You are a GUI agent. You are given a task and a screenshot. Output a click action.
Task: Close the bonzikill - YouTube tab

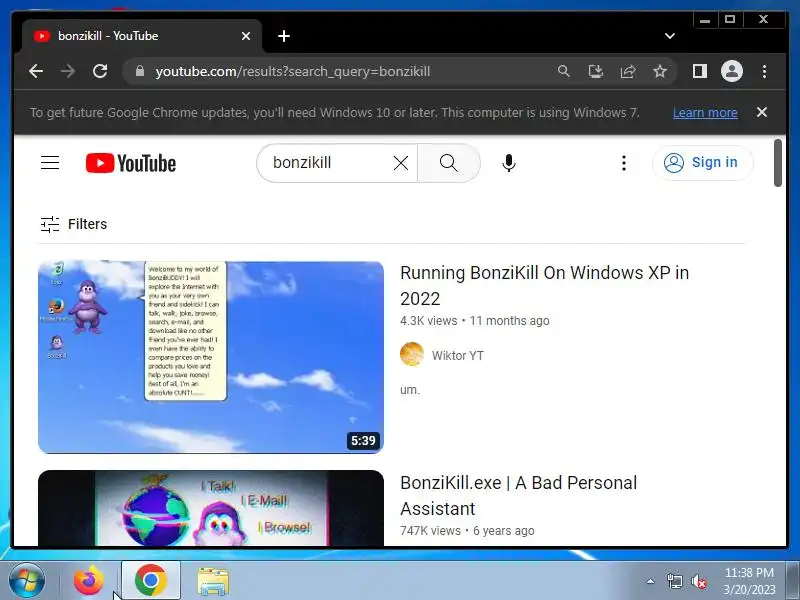point(246,36)
